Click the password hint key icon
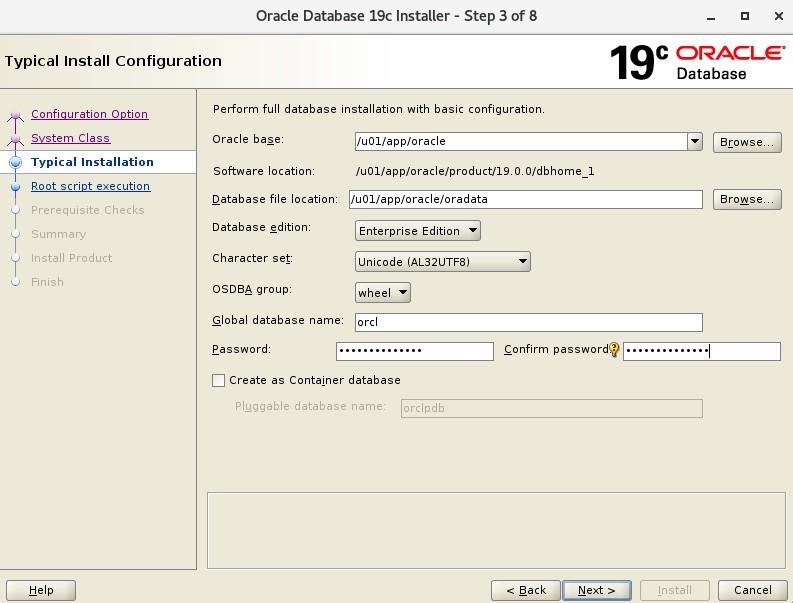Image resolution: width=793 pixels, height=603 pixels. click(x=614, y=350)
